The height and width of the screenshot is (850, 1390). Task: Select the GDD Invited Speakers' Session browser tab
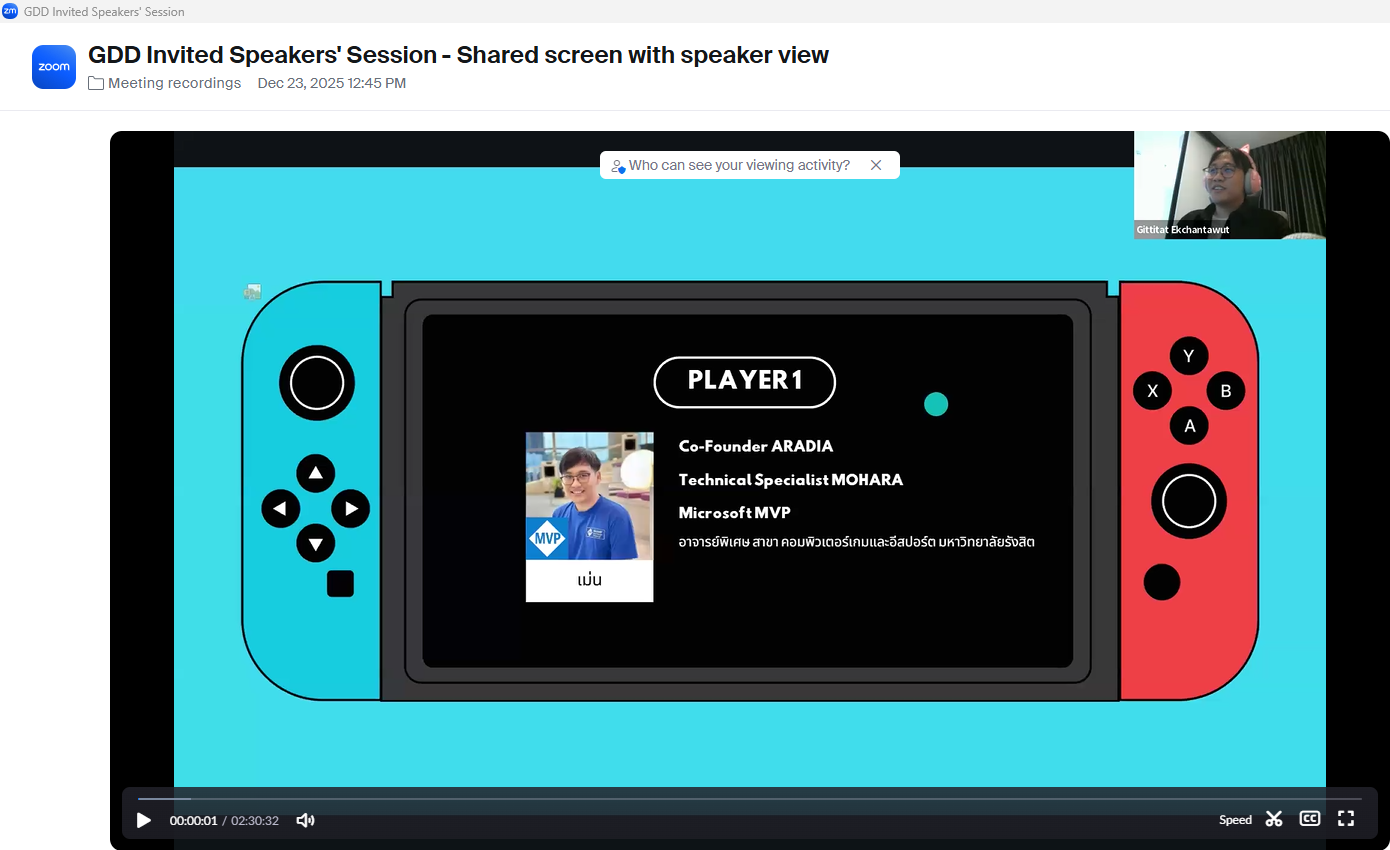click(x=104, y=12)
